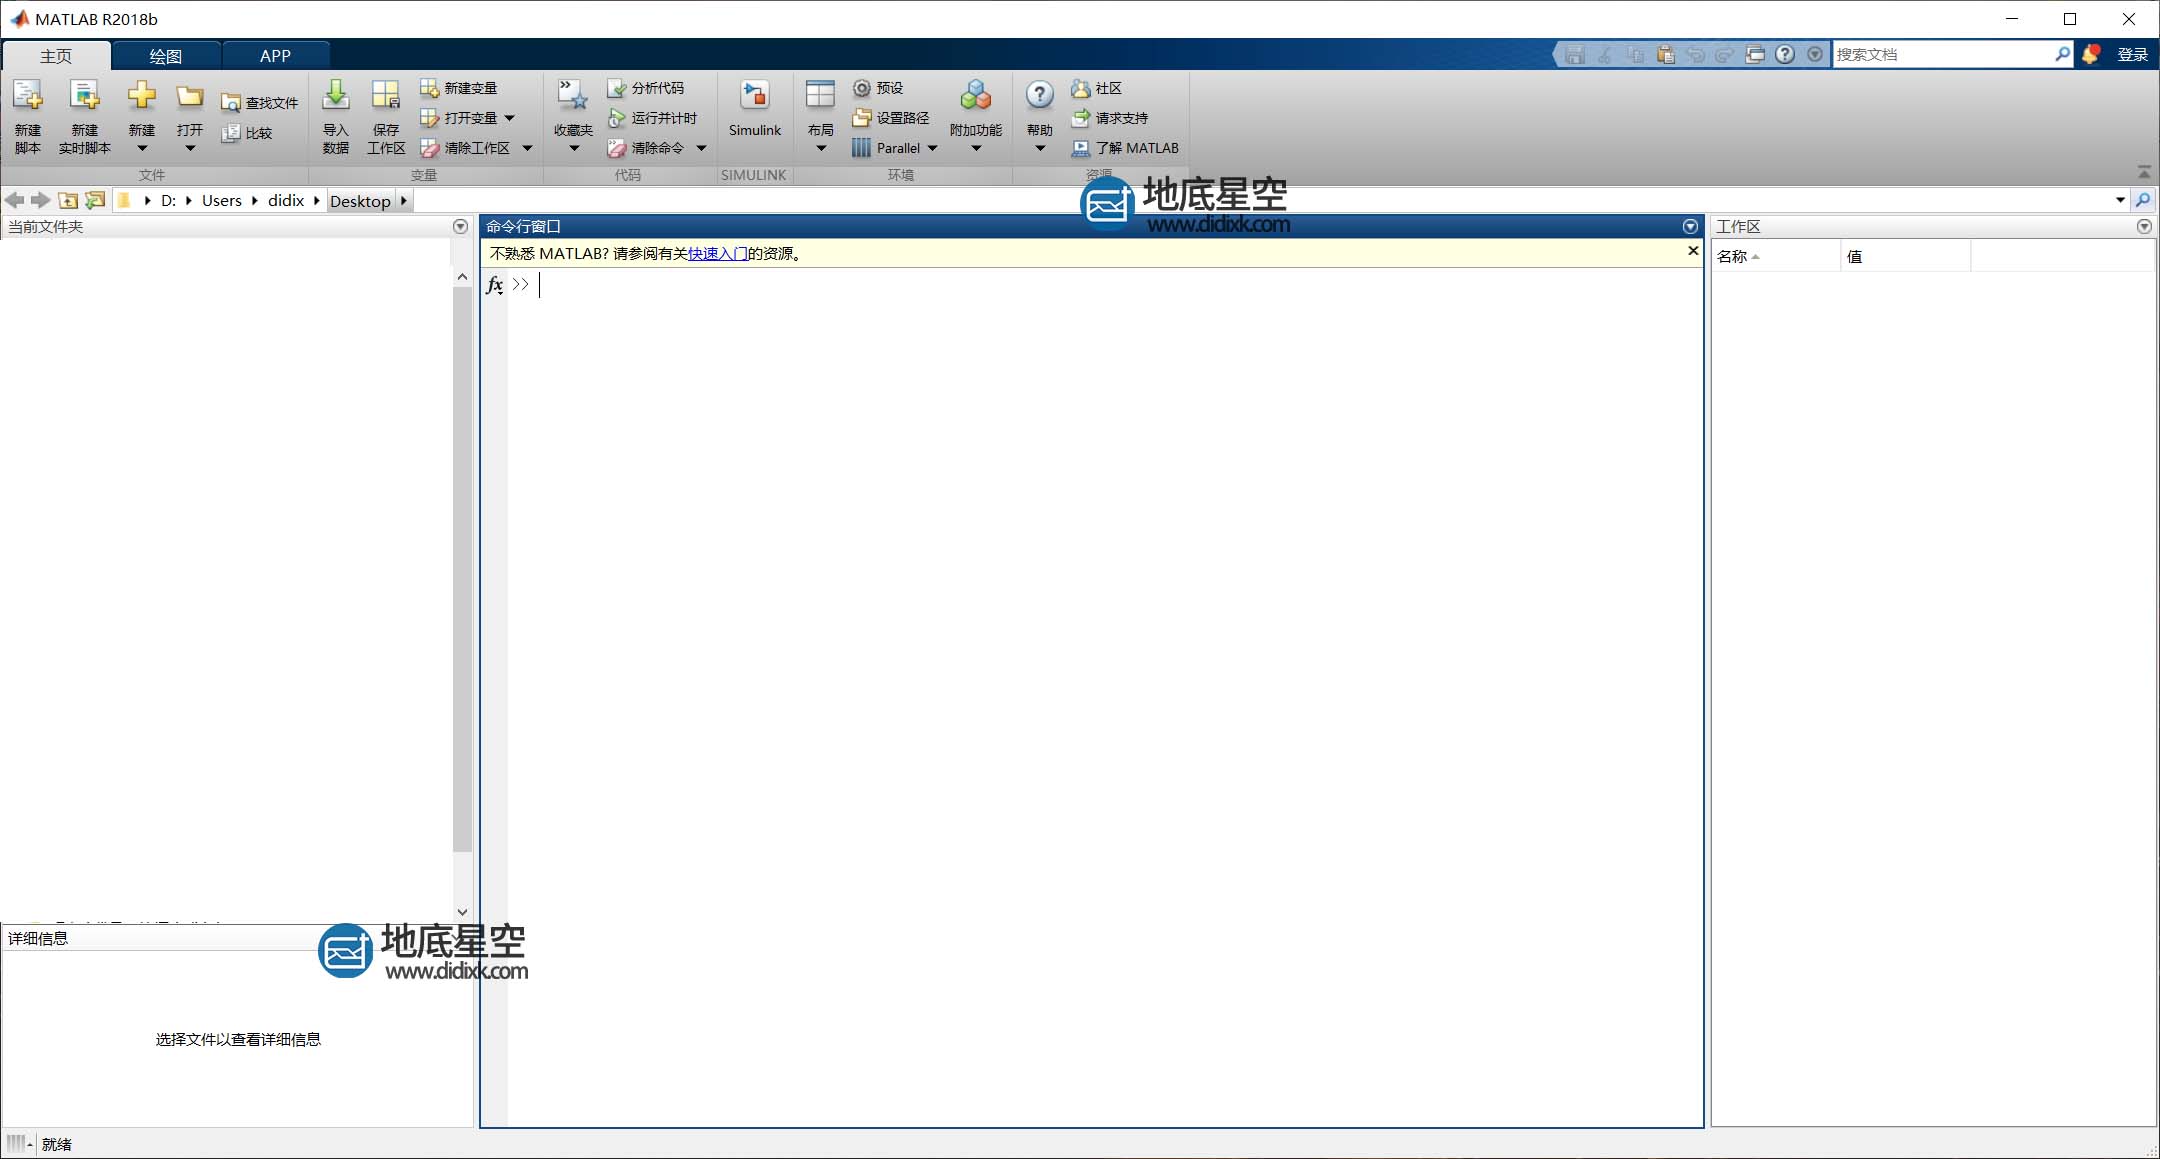
Task: Import data with 导入数据
Action: (x=336, y=117)
